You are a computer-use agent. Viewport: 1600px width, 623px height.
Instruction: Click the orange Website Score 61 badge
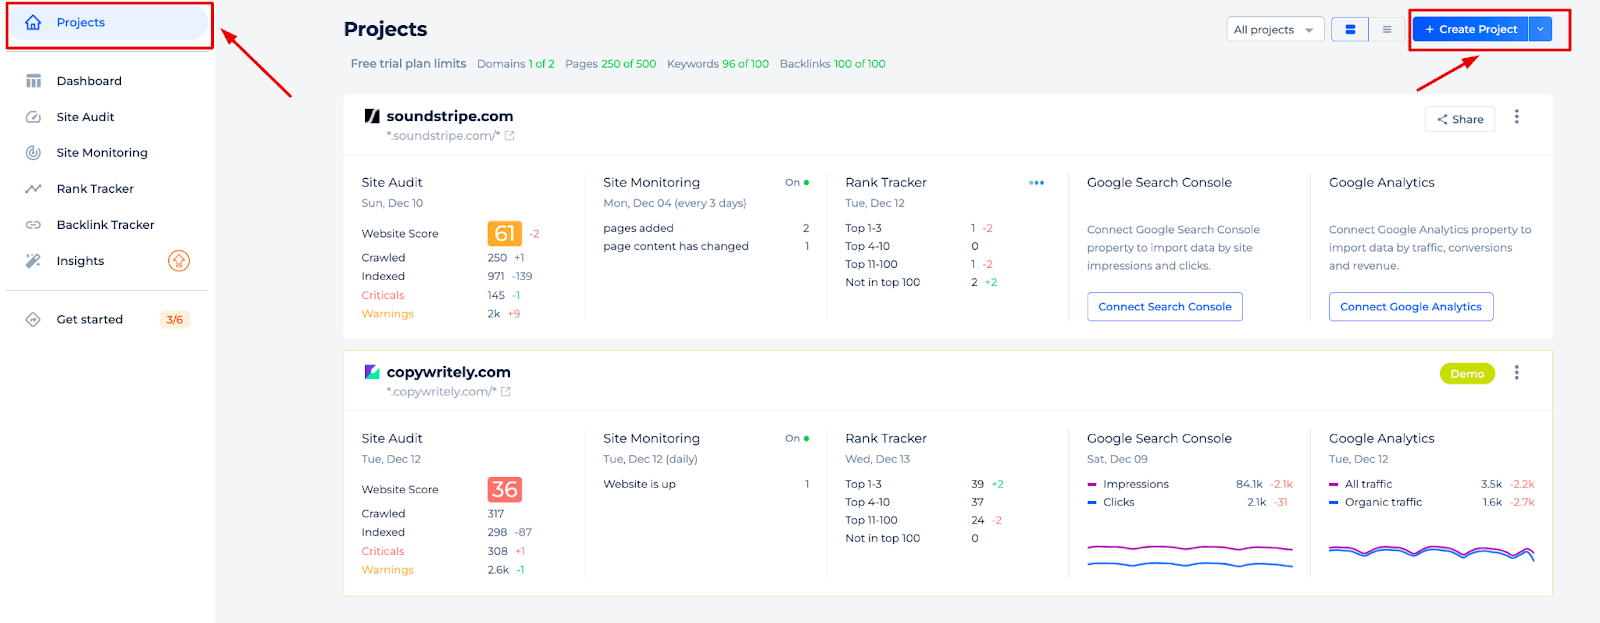505,234
